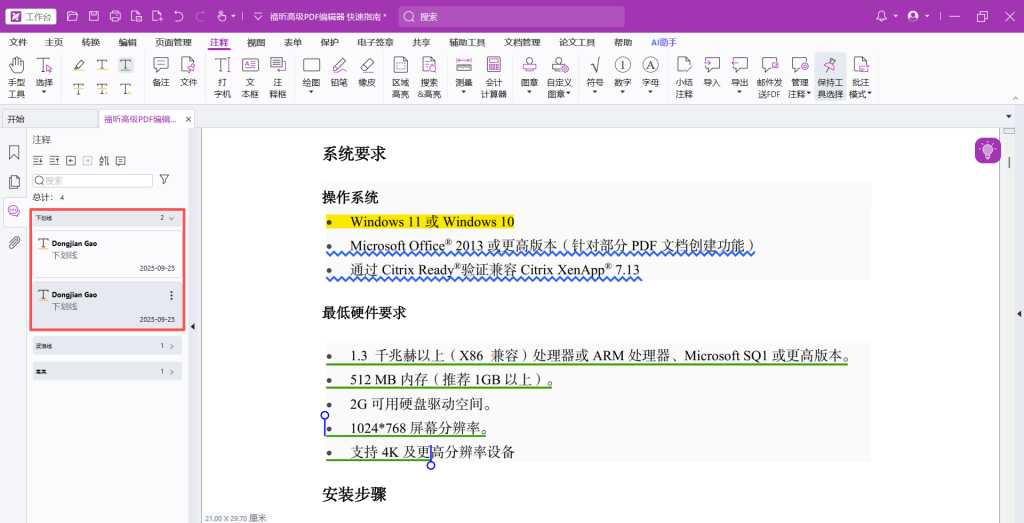The height and width of the screenshot is (523, 1024).
Task: Open file with folder icon
Action: pos(72,16)
